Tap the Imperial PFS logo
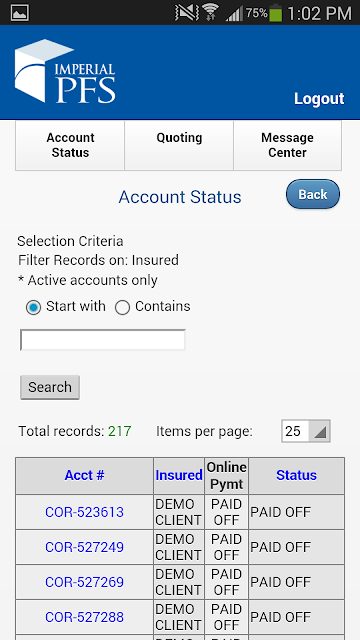This screenshot has width=360, height=640. [x=65, y=71]
